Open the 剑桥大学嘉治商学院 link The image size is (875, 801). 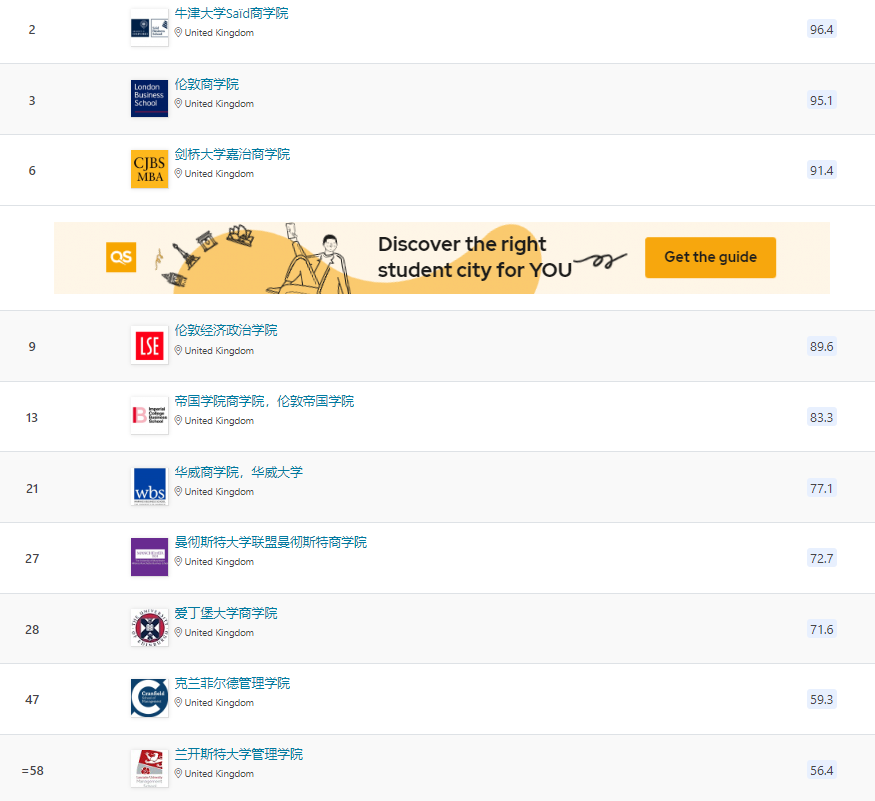coord(232,155)
